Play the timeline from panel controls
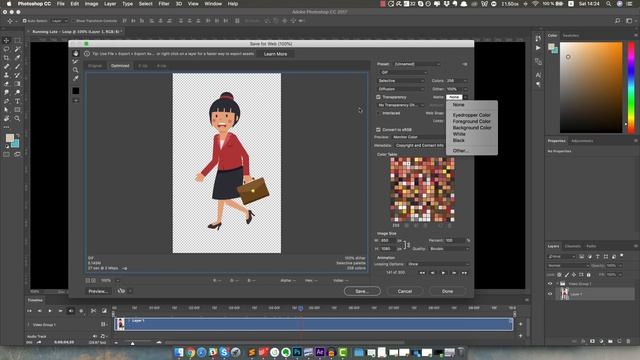Screen dimensions: 640x360 [x=50, y=311]
